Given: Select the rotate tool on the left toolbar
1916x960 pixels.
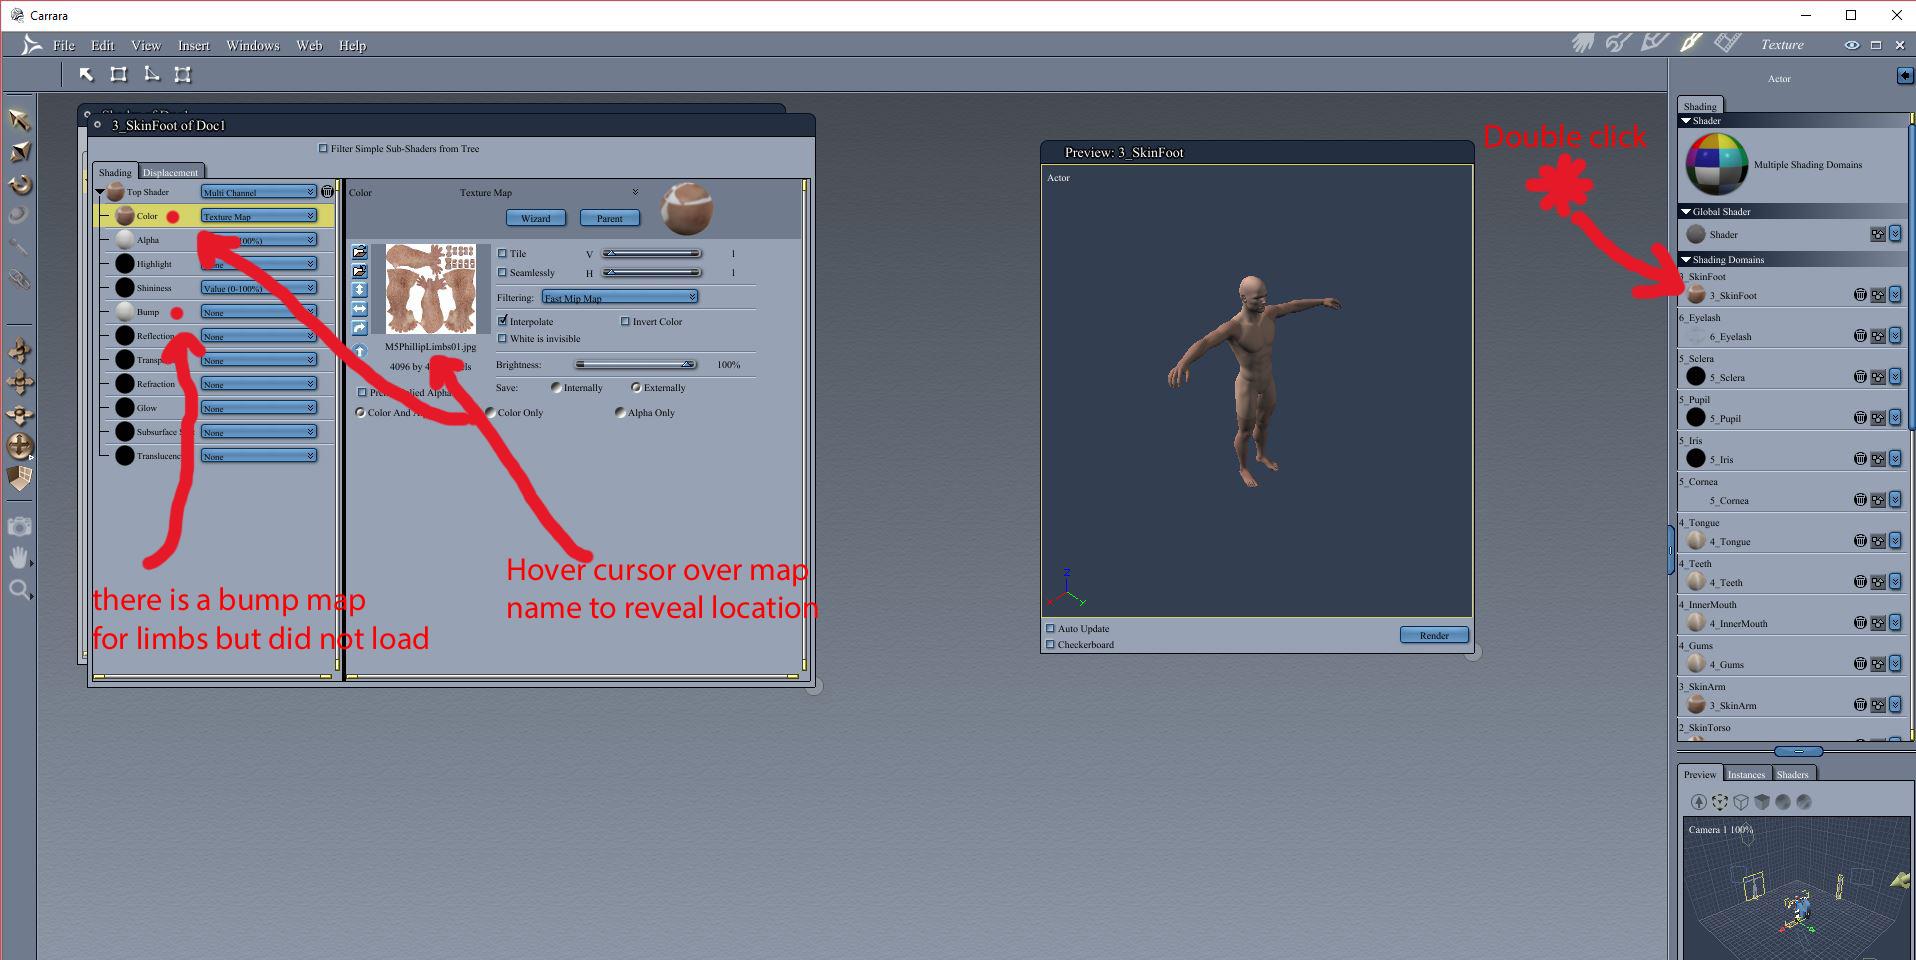Looking at the screenshot, I should (19, 185).
